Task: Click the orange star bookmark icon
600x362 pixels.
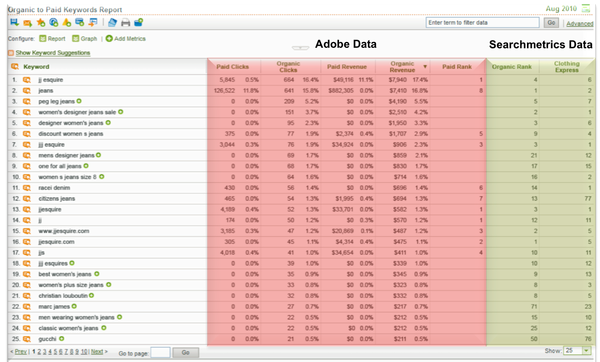Action: pyautogui.click(x=41, y=23)
